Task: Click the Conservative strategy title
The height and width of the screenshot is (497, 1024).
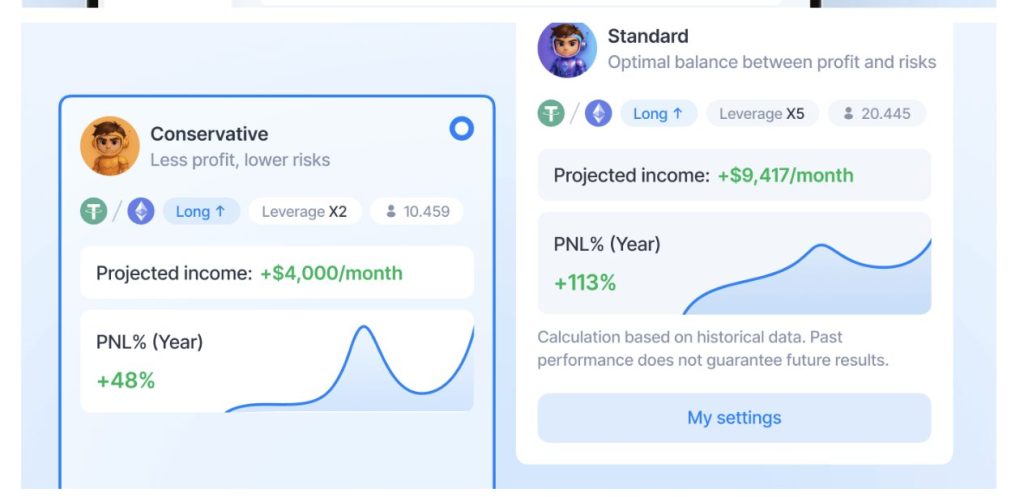Action: [x=209, y=134]
